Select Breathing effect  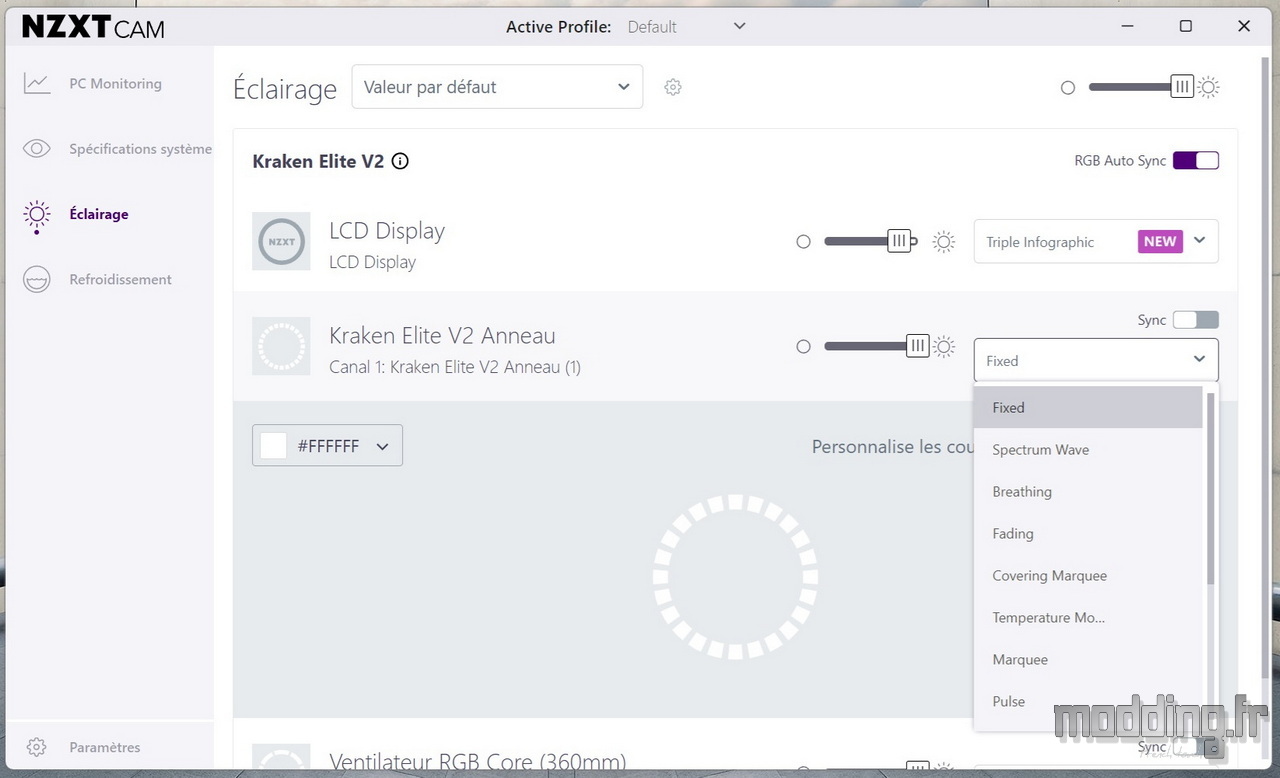coord(1088,492)
